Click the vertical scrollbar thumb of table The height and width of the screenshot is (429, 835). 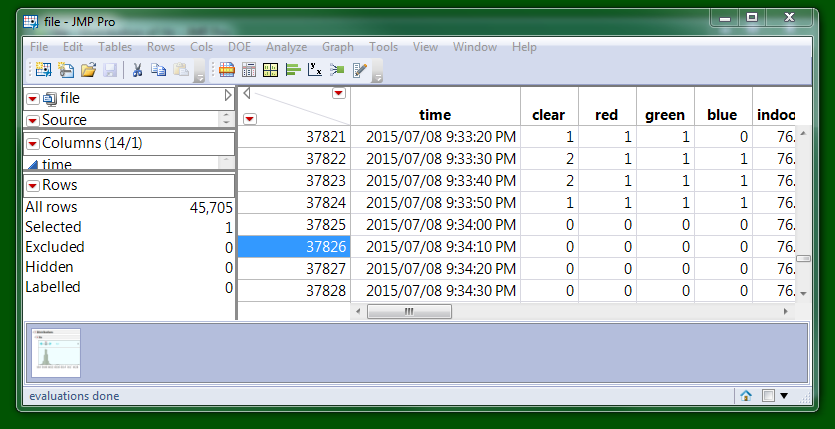pos(804,258)
